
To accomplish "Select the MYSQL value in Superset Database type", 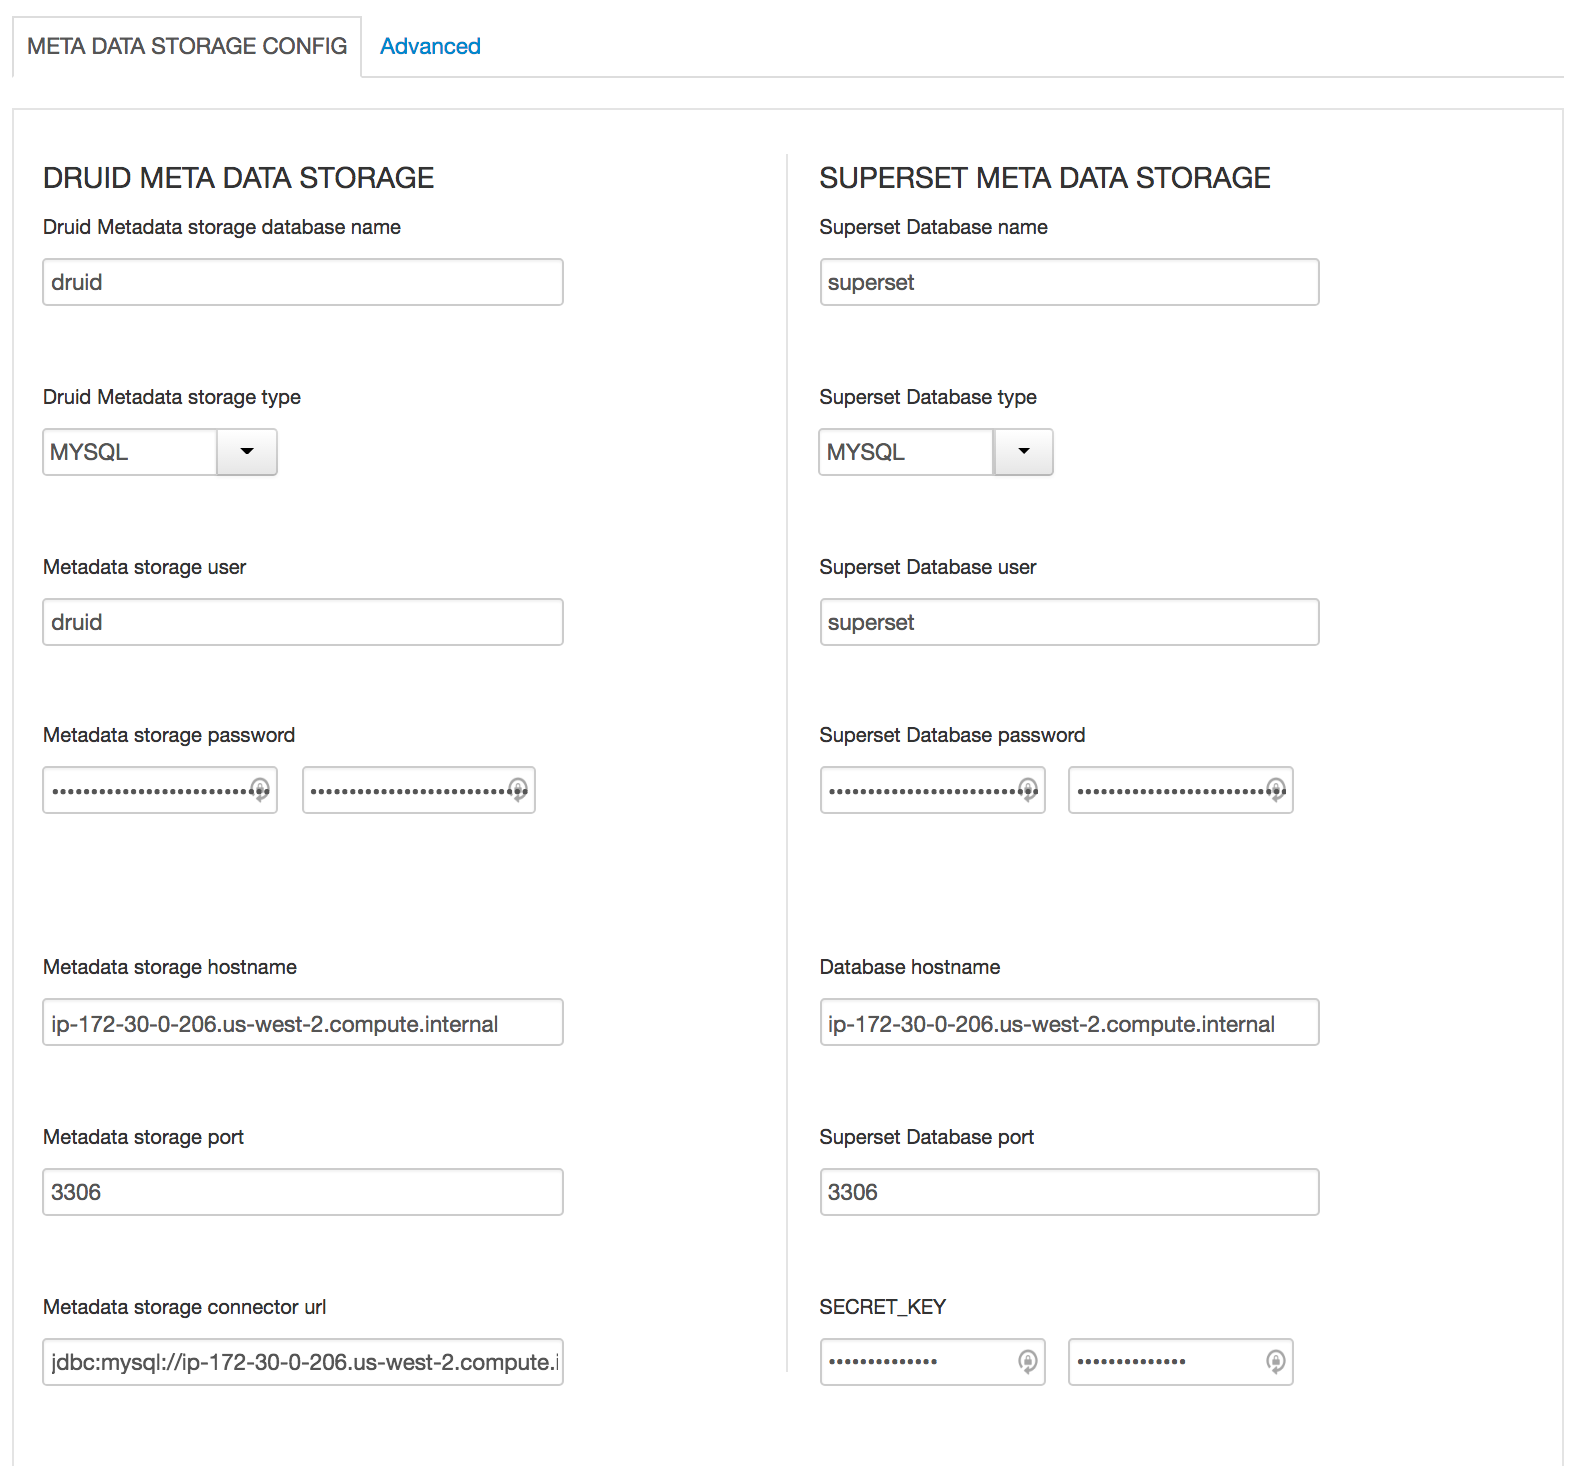I will click(x=906, y=452).
